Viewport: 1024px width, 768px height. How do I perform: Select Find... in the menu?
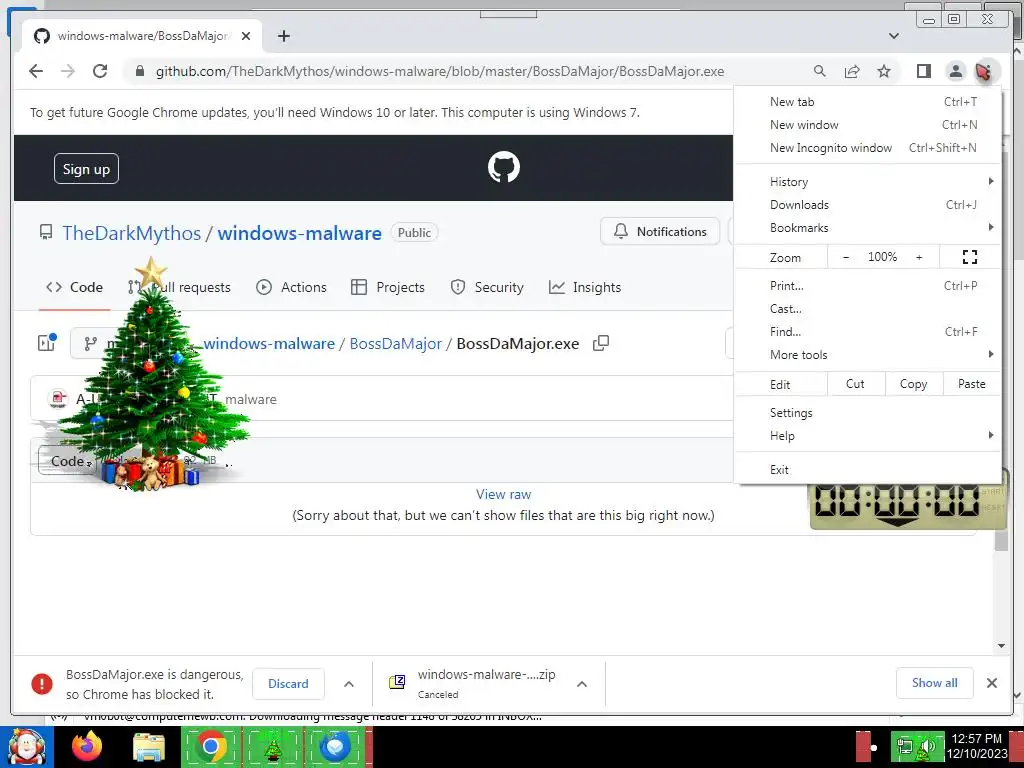click(x=867, y=331)
